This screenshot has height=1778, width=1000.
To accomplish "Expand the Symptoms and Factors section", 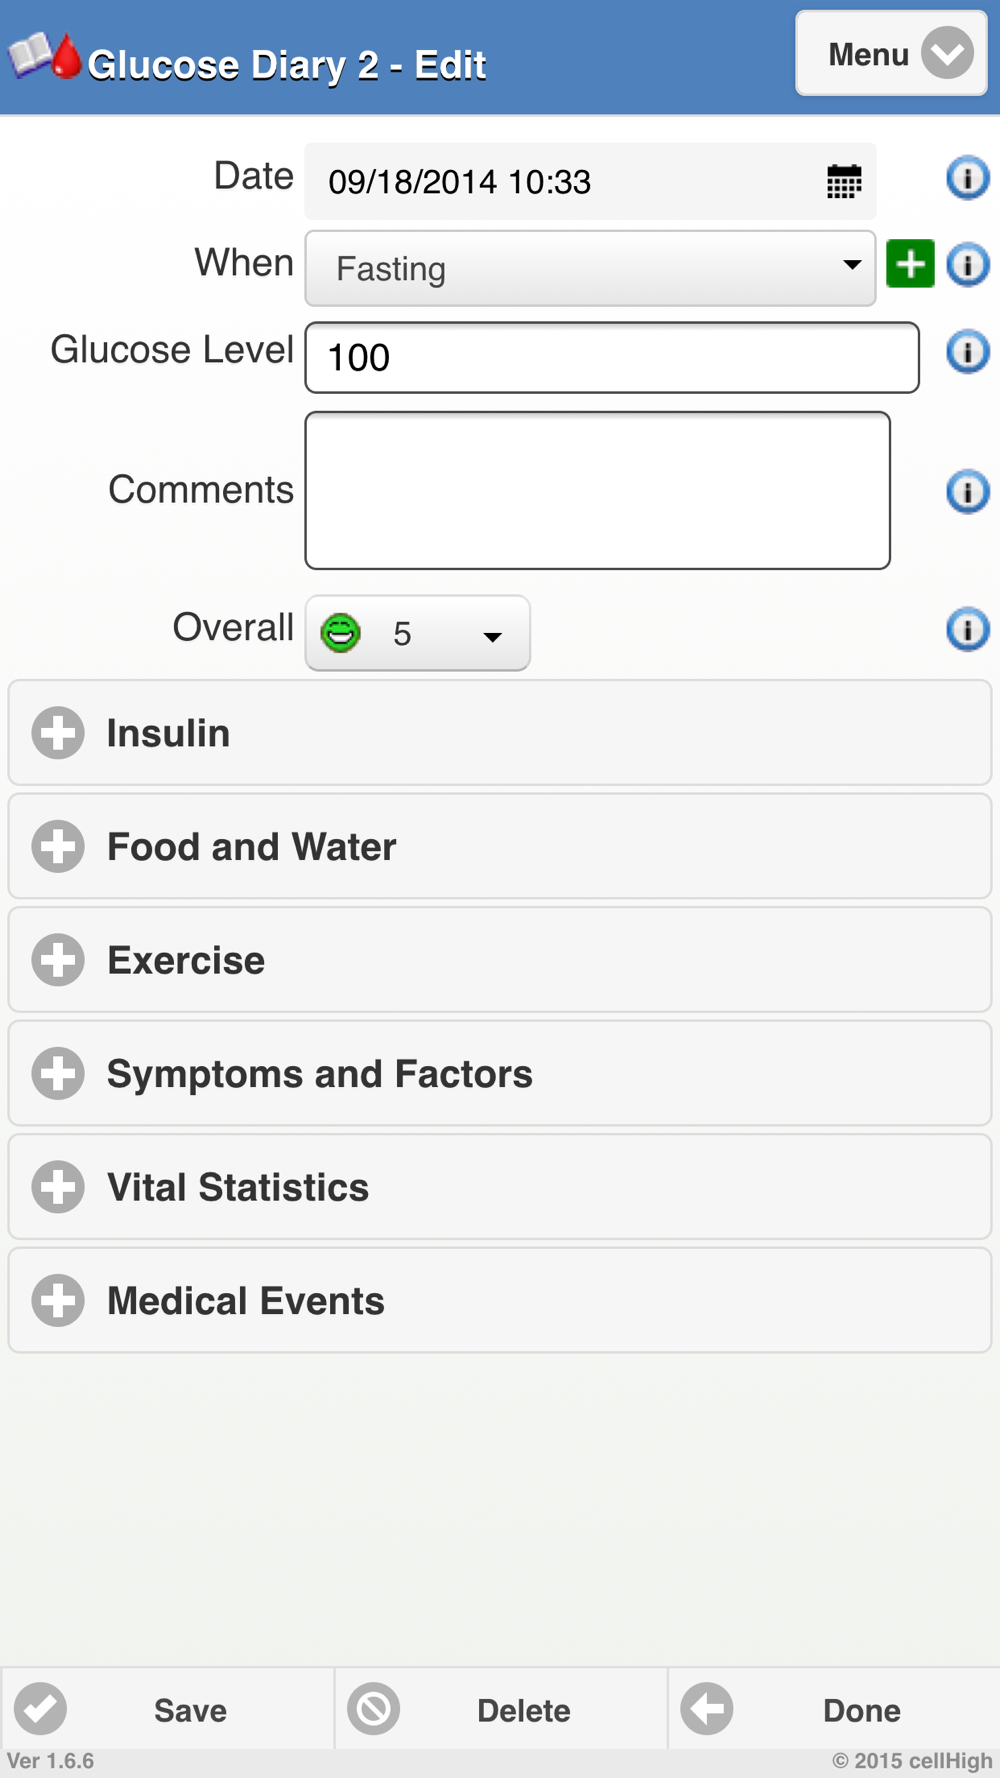I will [500, 1074].
